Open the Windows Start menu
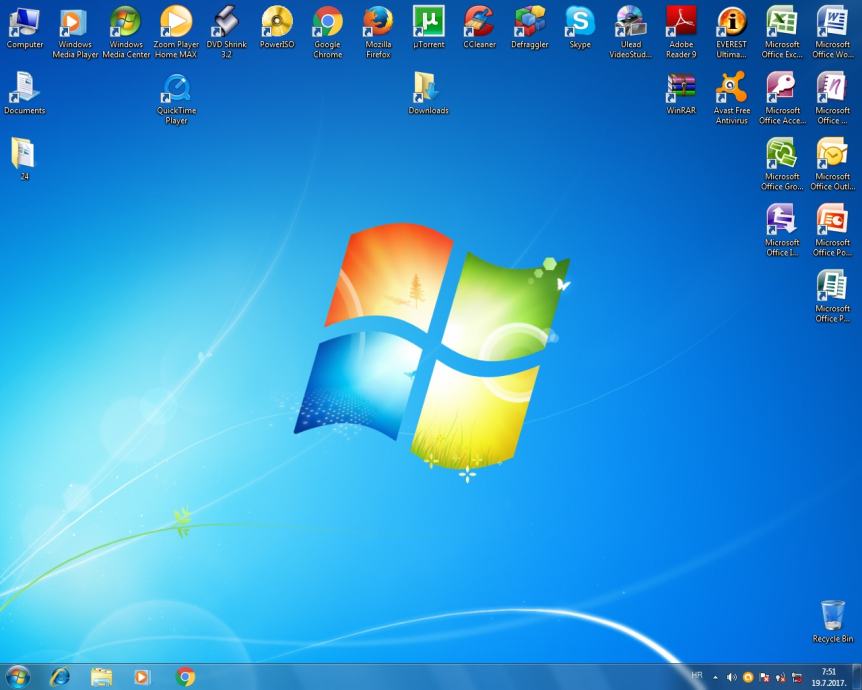Image resolution: width=862 pixels, height=690 pixels. click(17, 677)
